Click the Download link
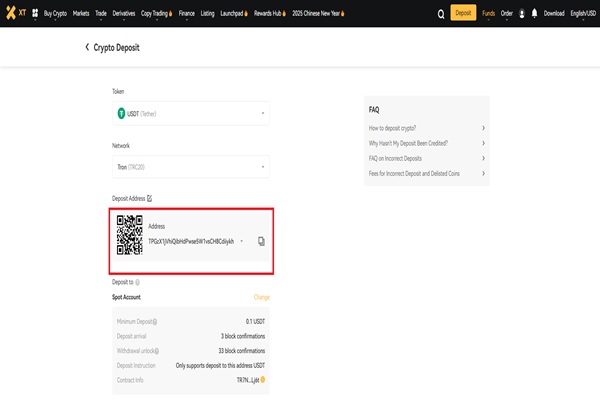The image size is (600, 400). pos(554,13)
